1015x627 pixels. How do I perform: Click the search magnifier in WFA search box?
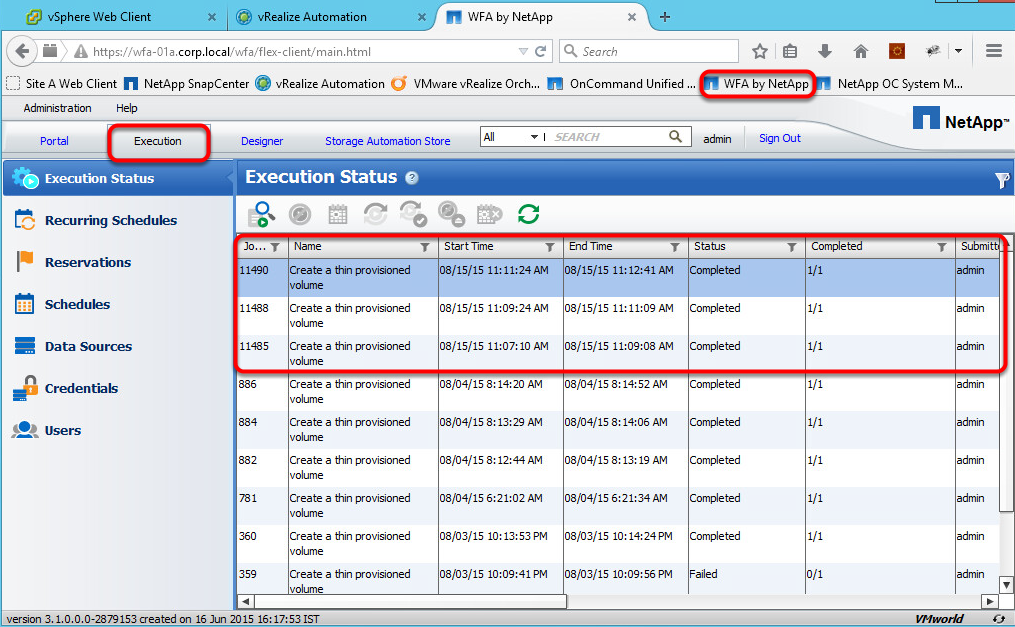[675, 137]
